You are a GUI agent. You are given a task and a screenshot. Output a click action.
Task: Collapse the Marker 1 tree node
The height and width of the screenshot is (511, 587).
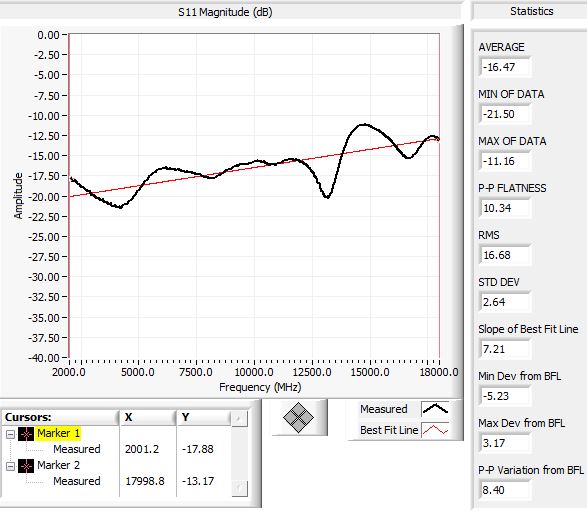coord(10,434)
